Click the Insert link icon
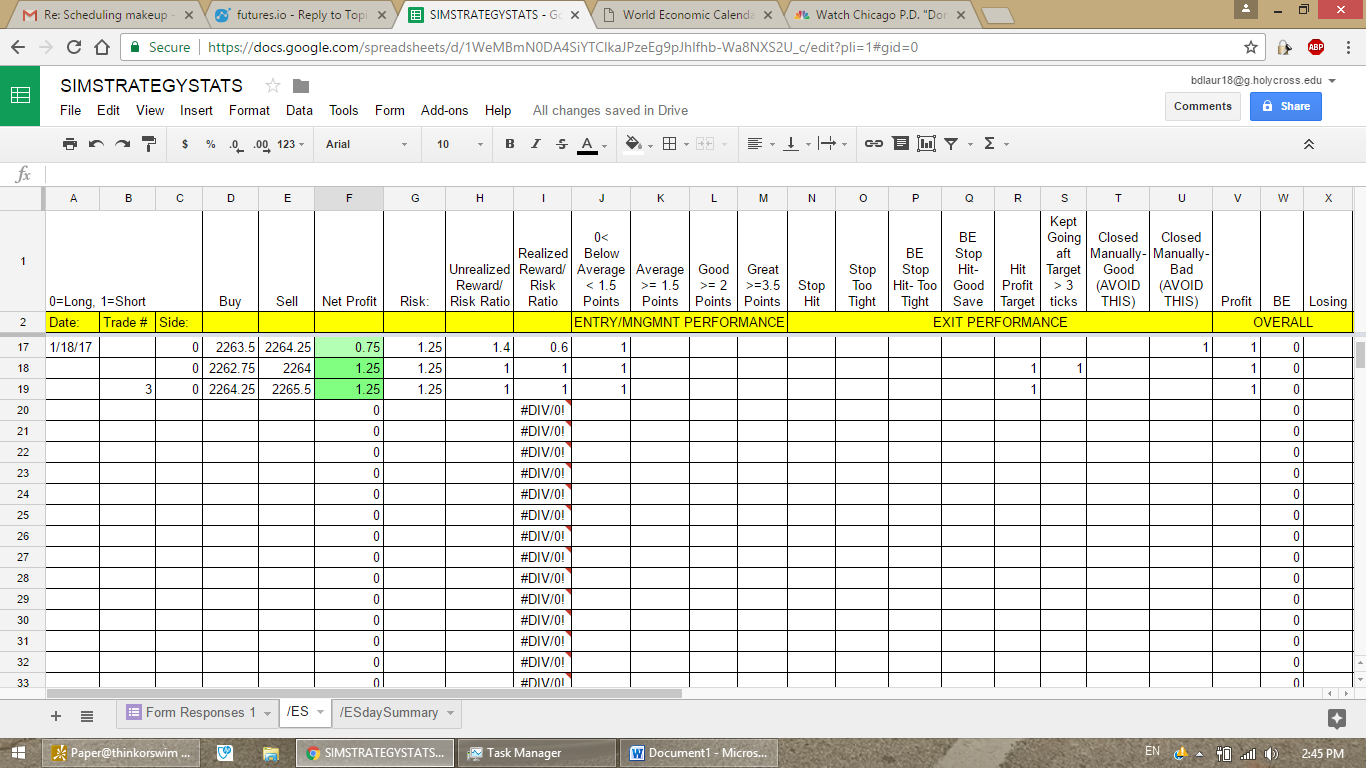Screen dimensions: 1366x768 [x=874, y=144]
